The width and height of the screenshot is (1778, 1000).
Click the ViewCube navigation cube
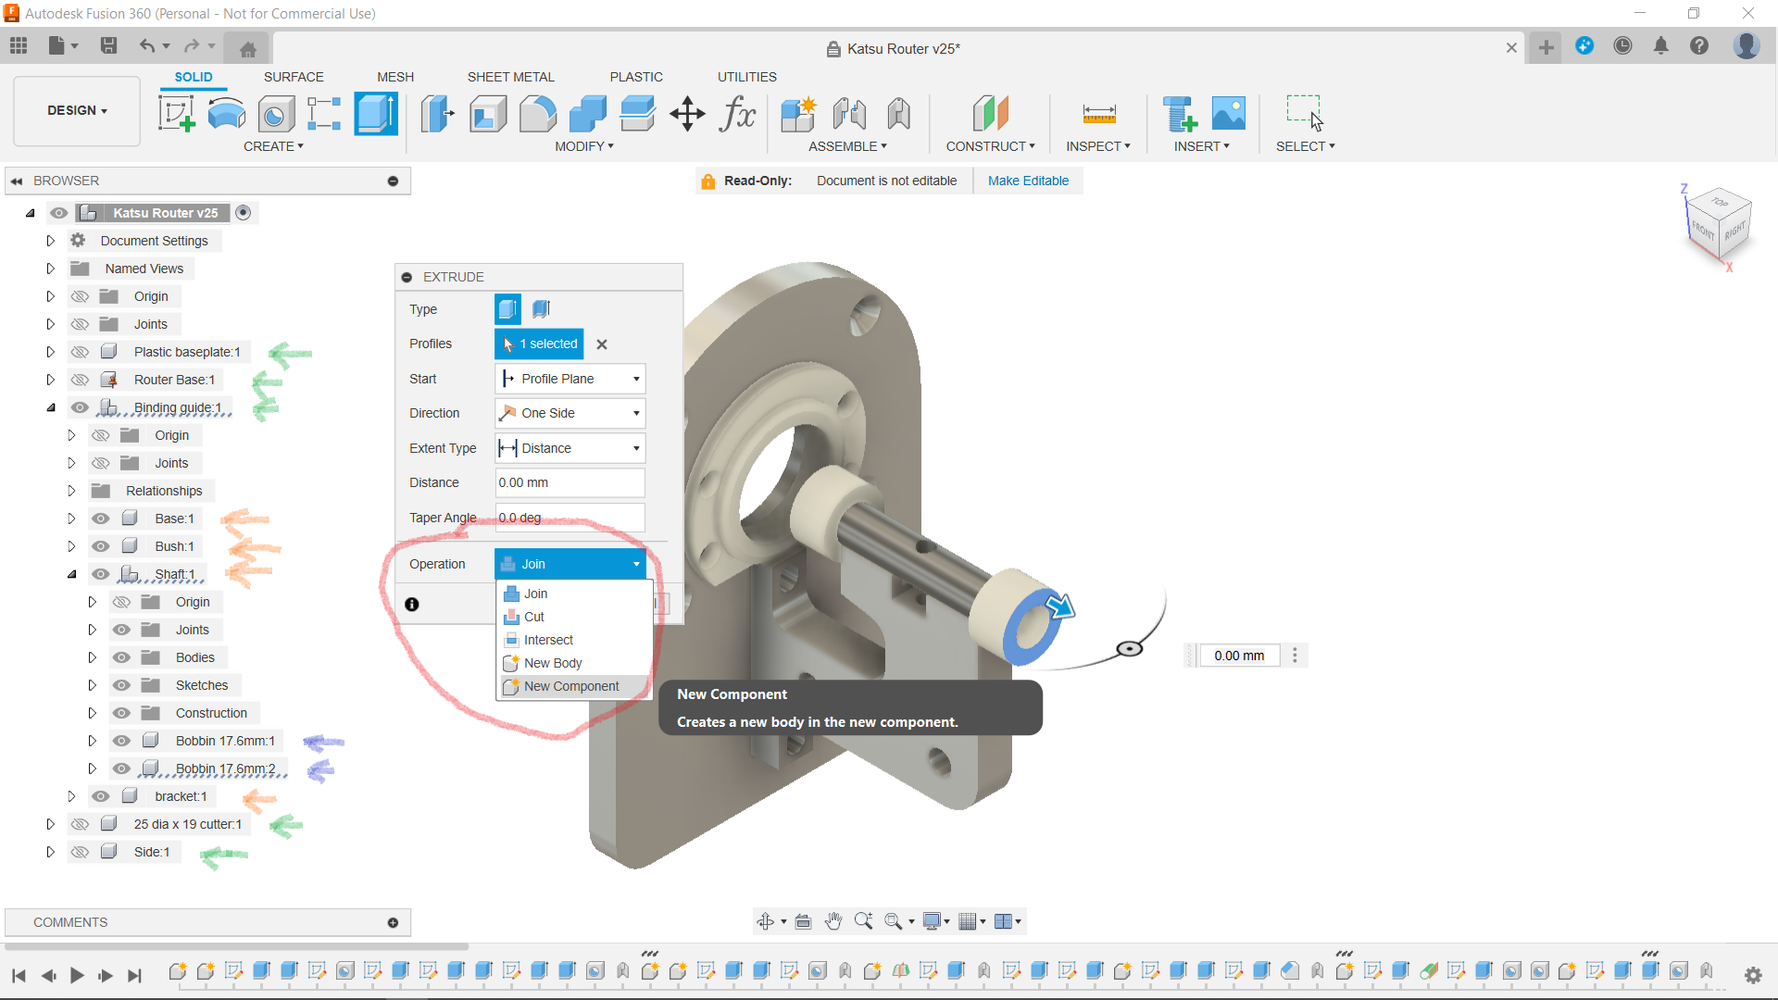(x=1719, y=224)
